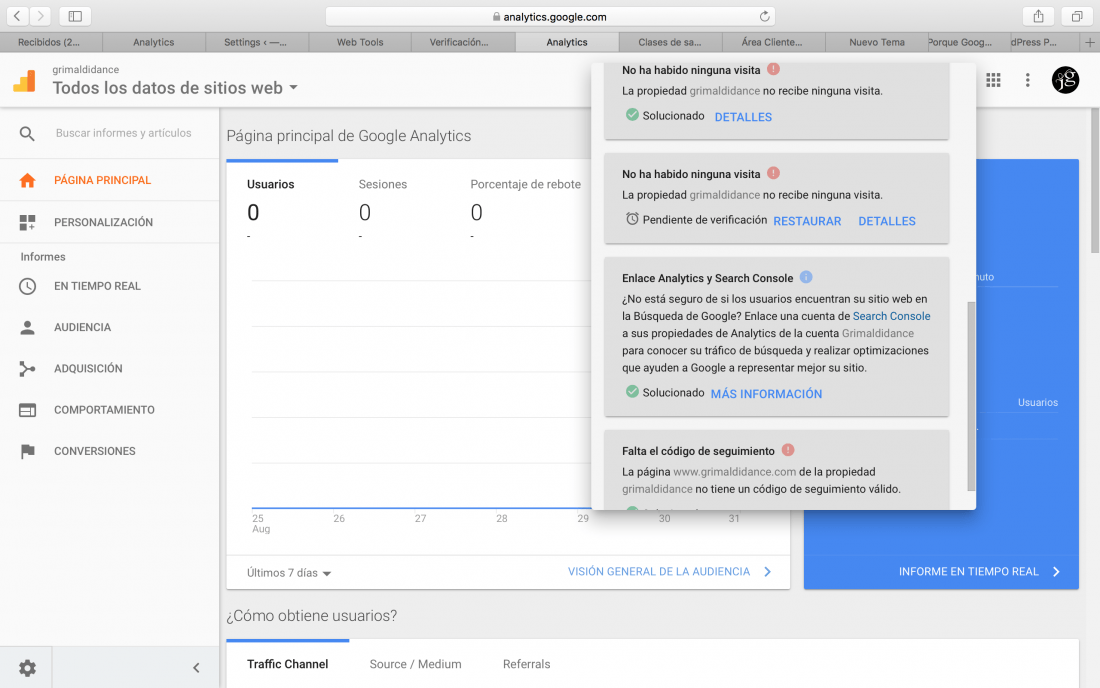Click the Buscar informes y artículos search field
This screenshot has height=688, width=1100.
123,133
